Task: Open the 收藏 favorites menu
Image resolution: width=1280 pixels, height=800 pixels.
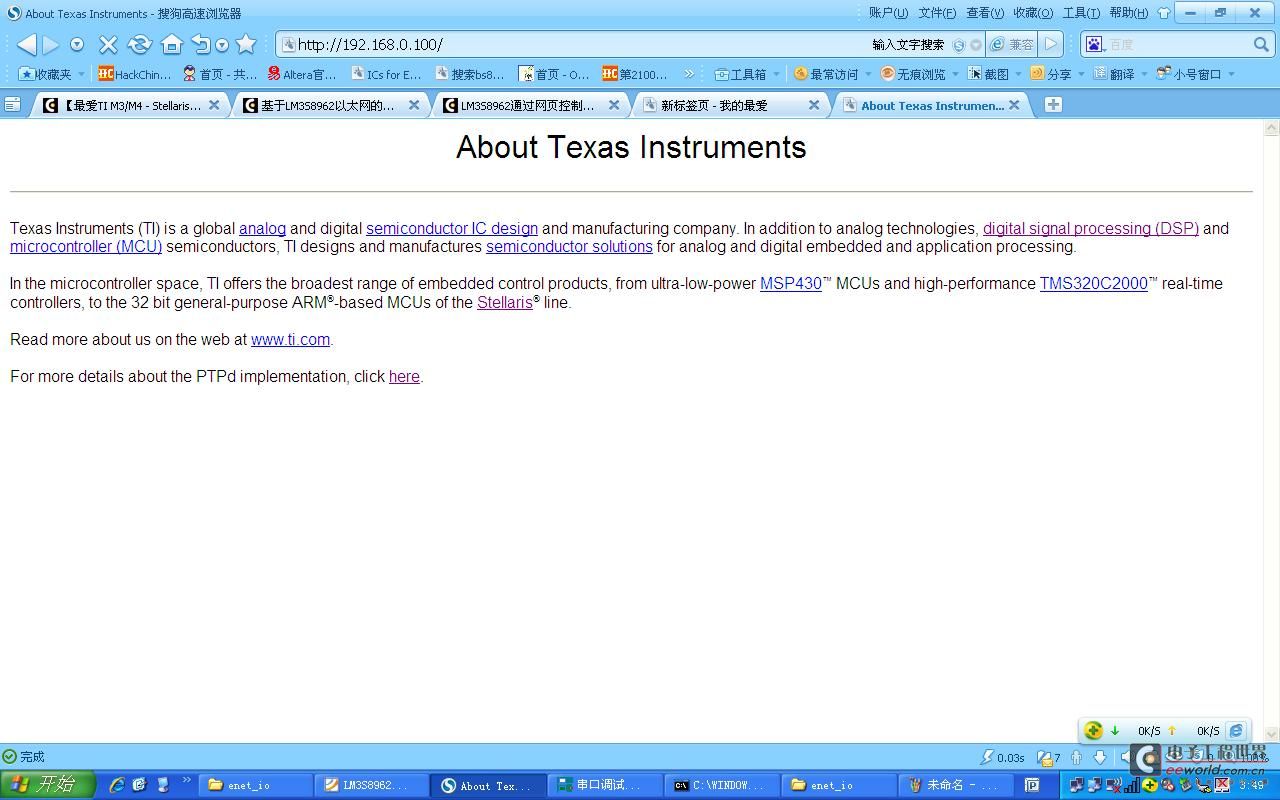Action: [x=1033, y=13]
